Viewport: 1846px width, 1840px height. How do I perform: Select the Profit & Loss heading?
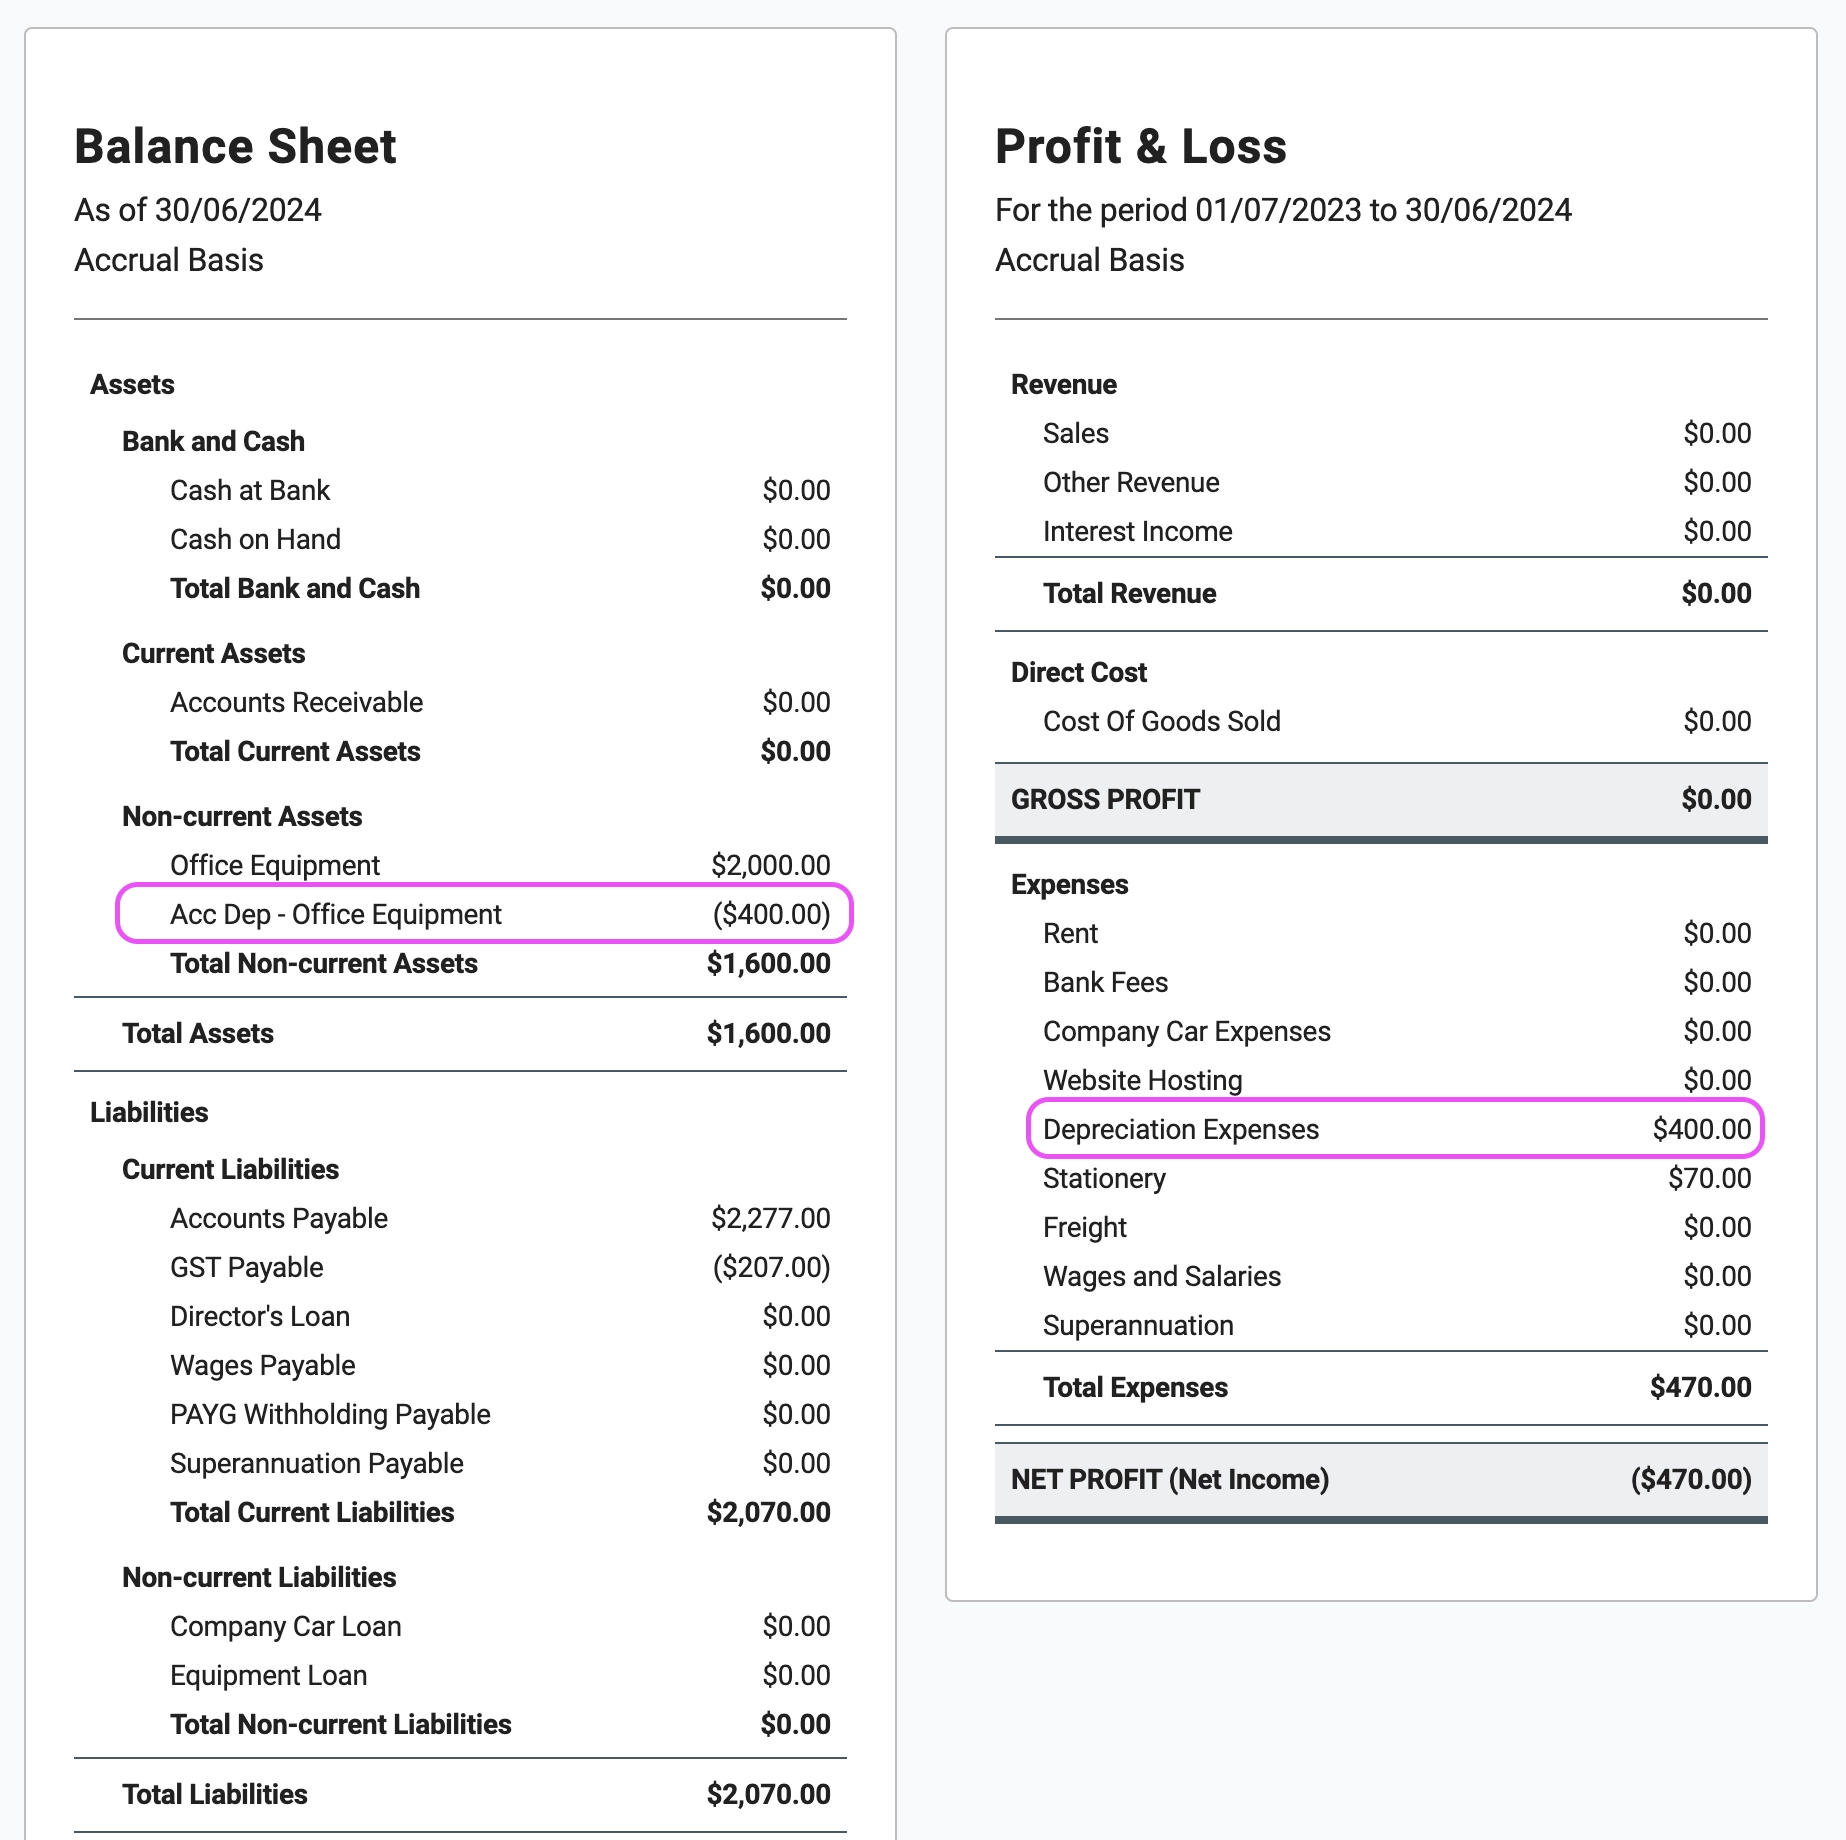[1140, 147]
